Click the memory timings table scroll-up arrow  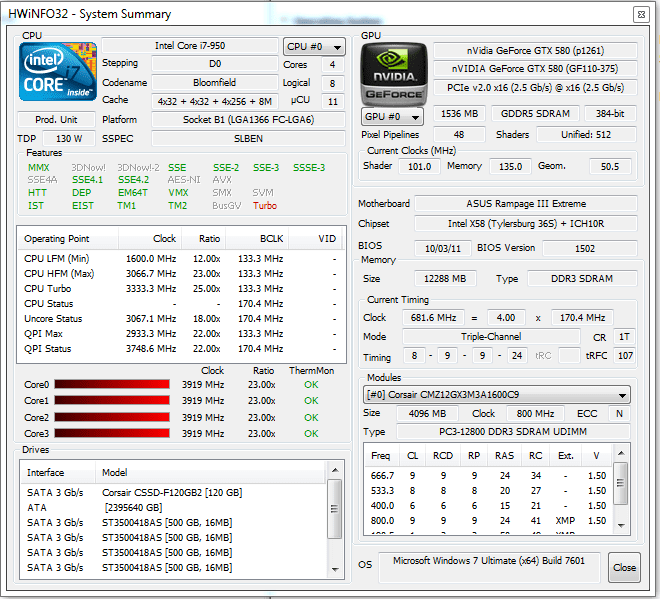(x=621, y=453)
